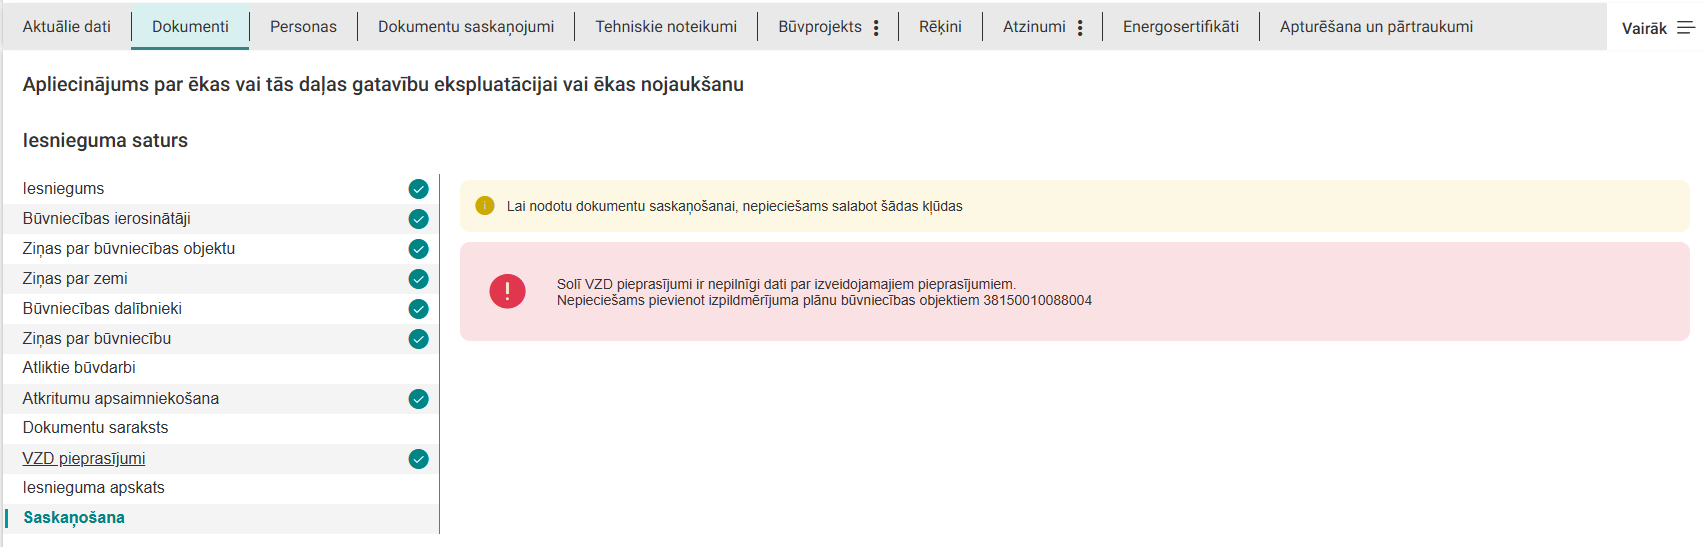Image resolution: width=1705 pixels, height=547 pixels.
Task: Switch to the Dokumenti tab
Action: [190, 26]
